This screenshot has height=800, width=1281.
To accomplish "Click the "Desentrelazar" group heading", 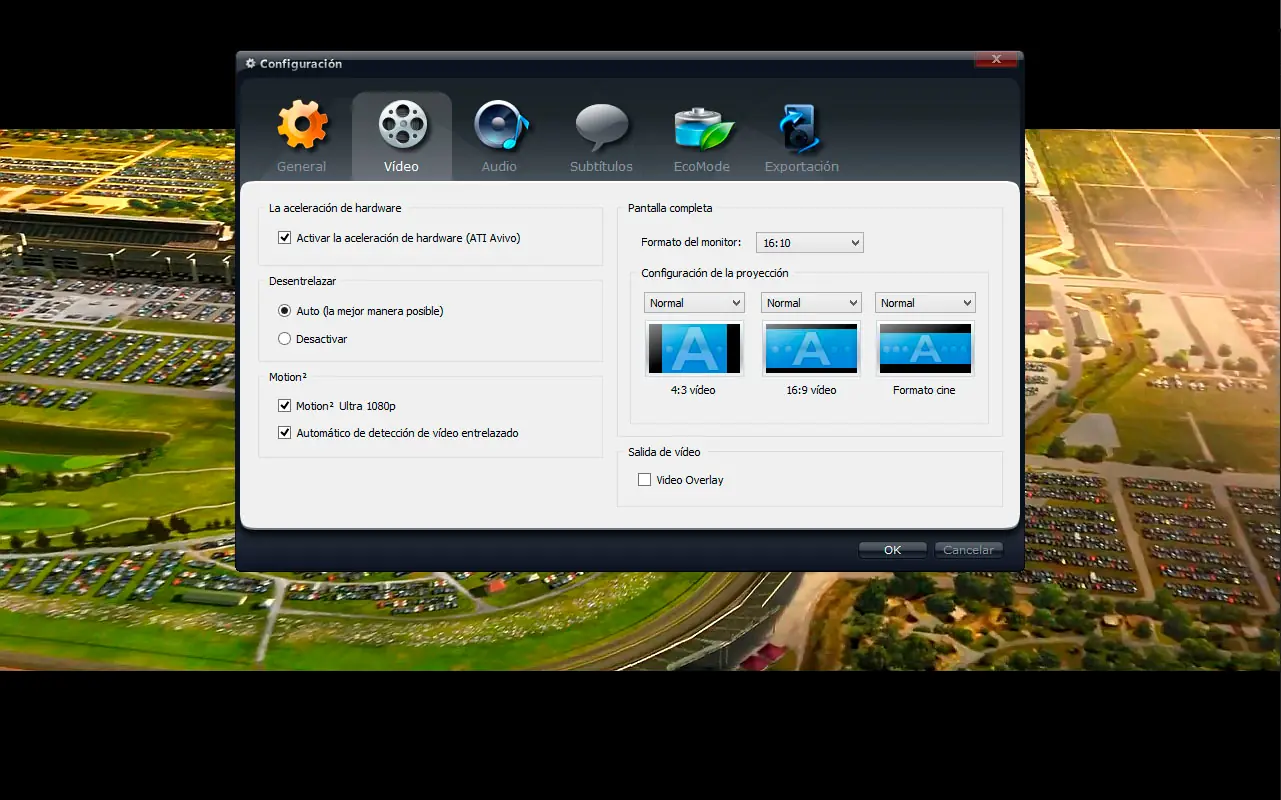I will 303,281.
